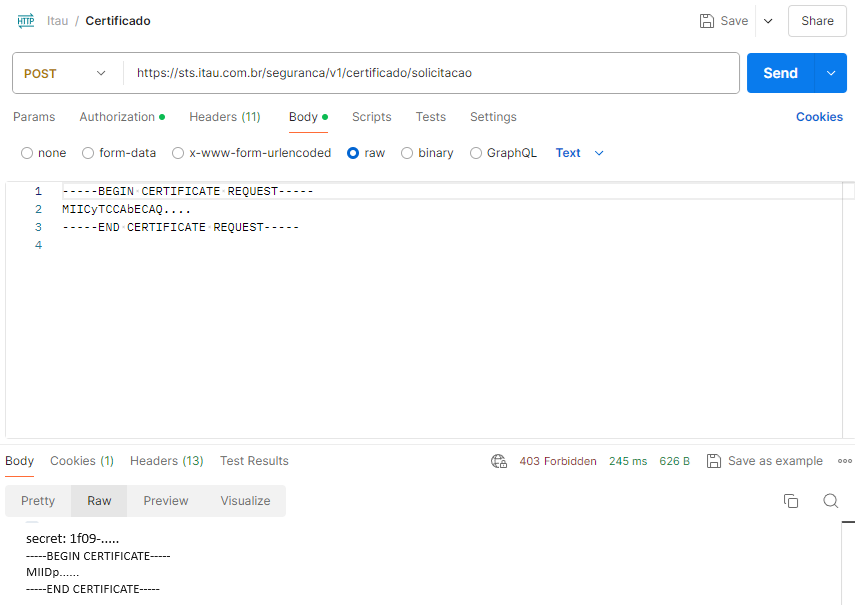The width and height of the screenshot is (855, 605).
Task: Click BEGIN CERTIFICATE line in response
Action: pos(98,556)
